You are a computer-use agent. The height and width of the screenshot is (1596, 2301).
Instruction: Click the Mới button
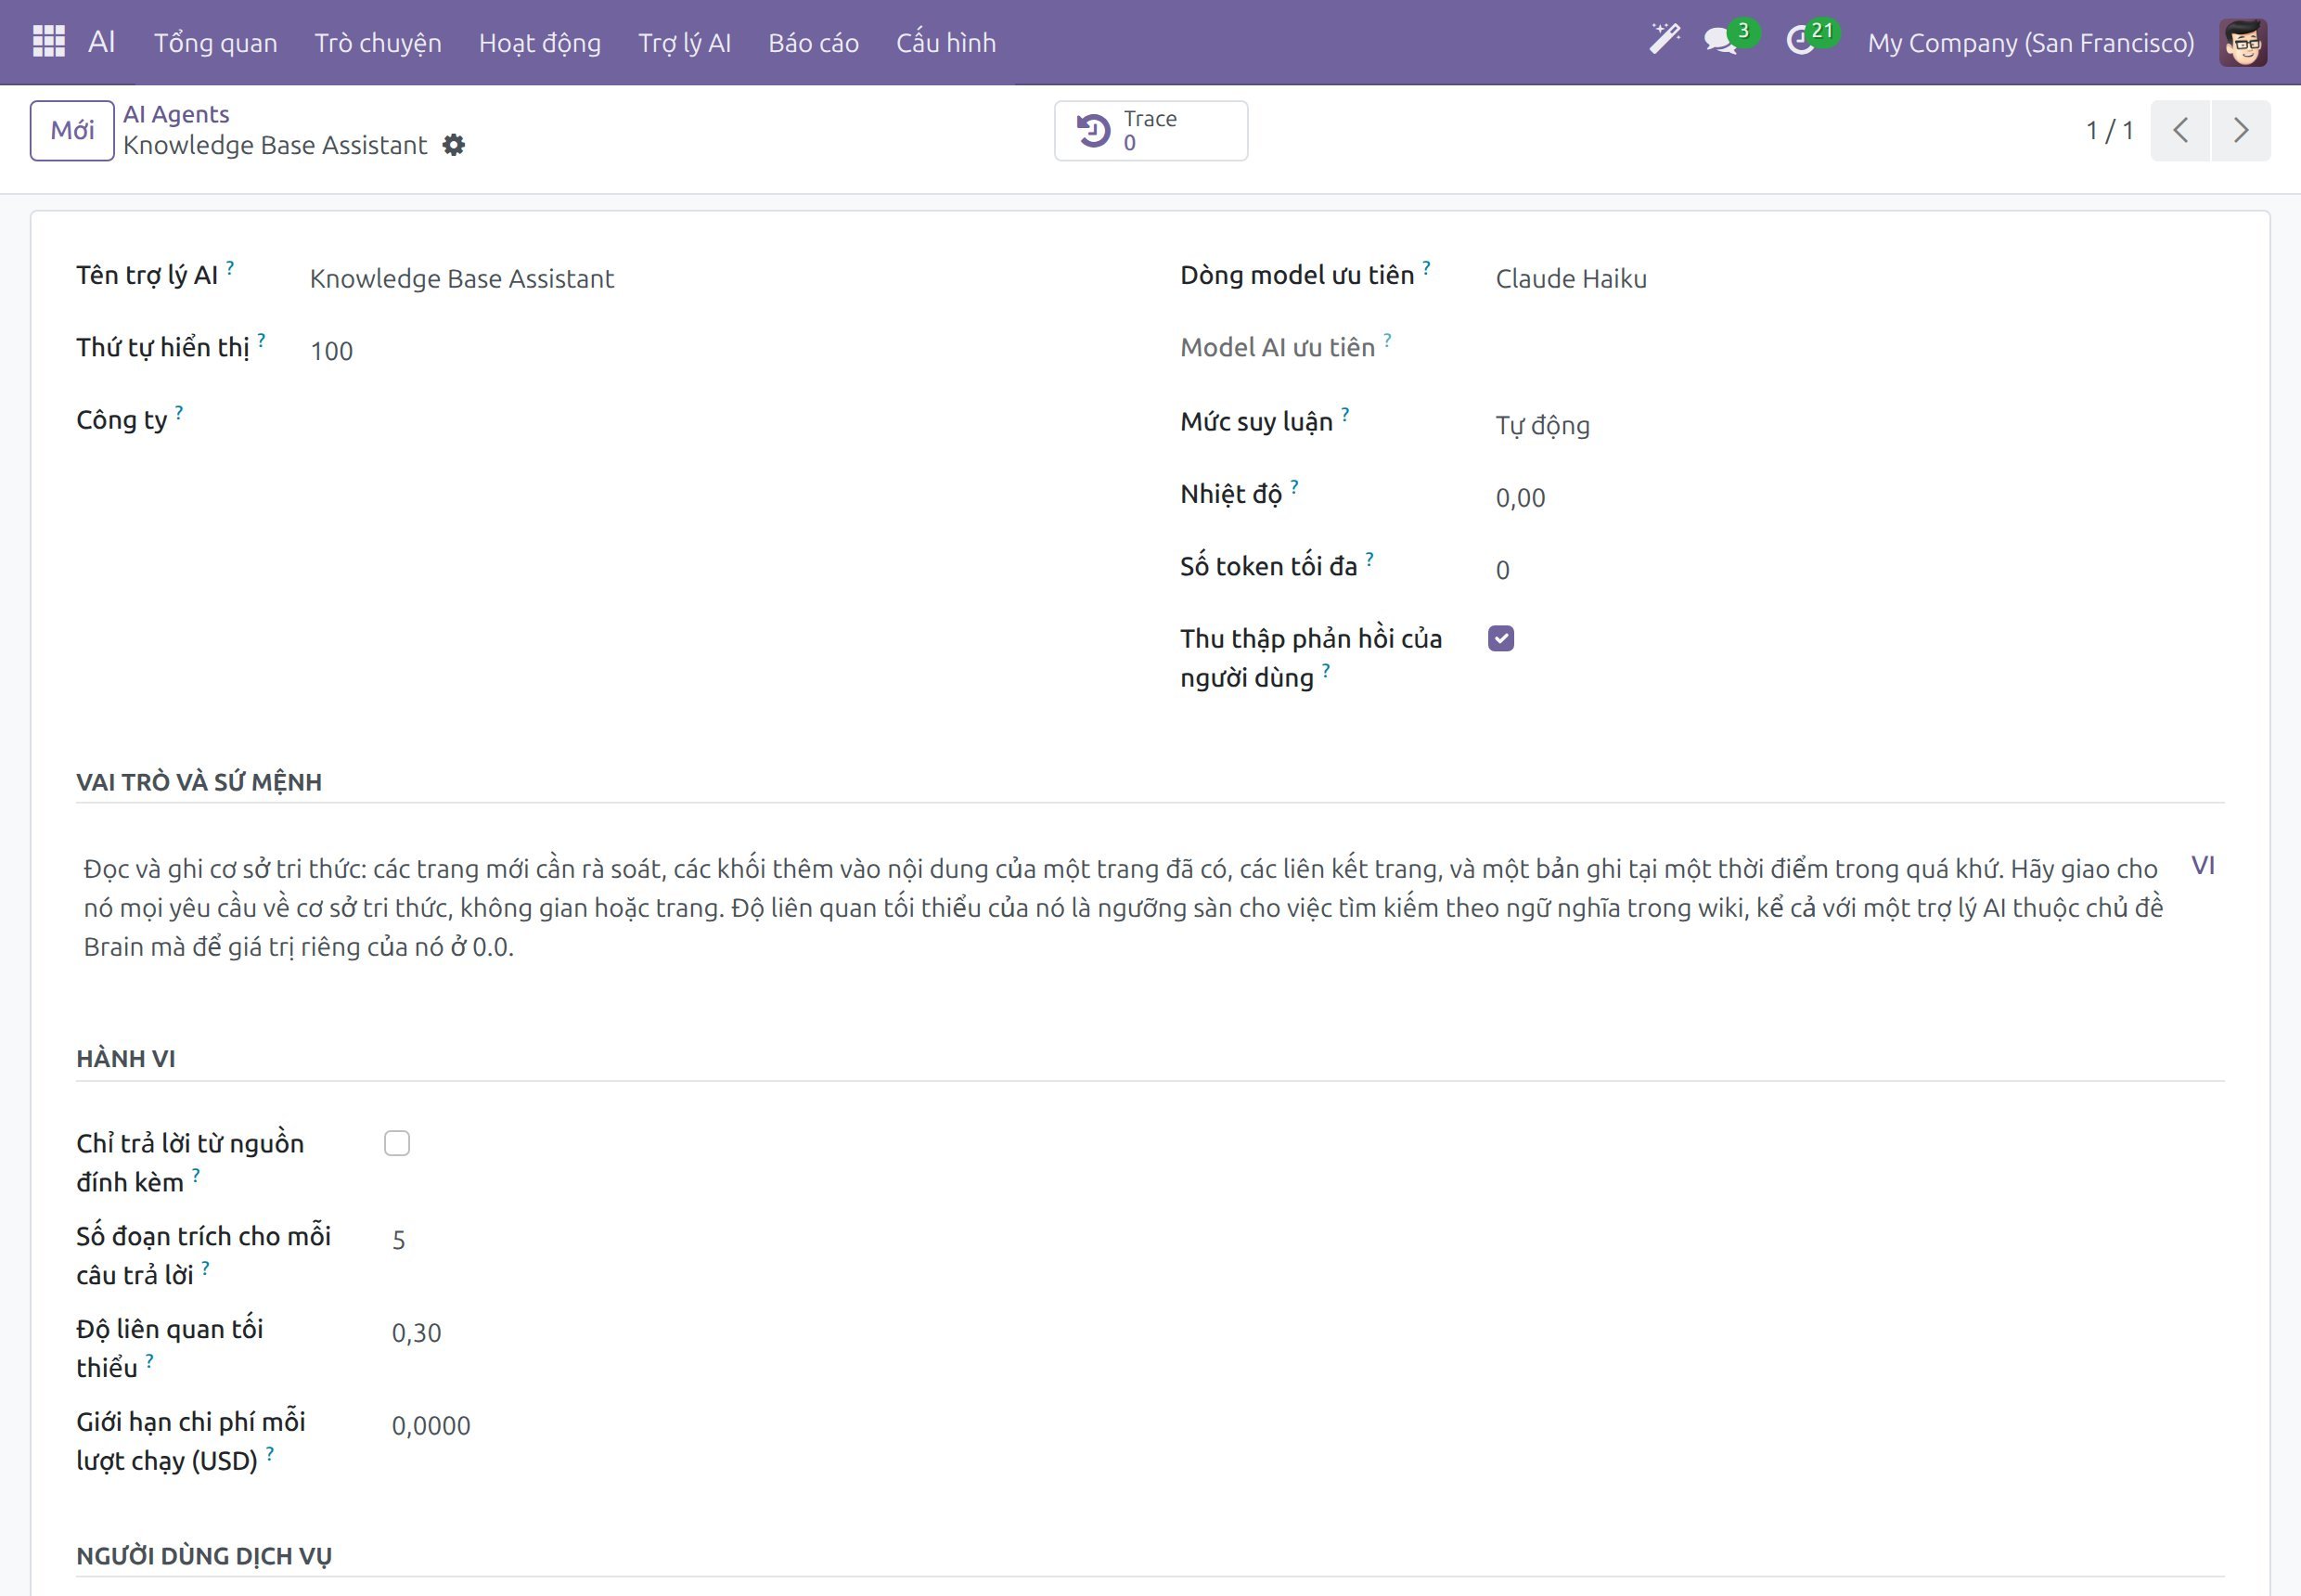pyautogui.click(x=72, y=130)
